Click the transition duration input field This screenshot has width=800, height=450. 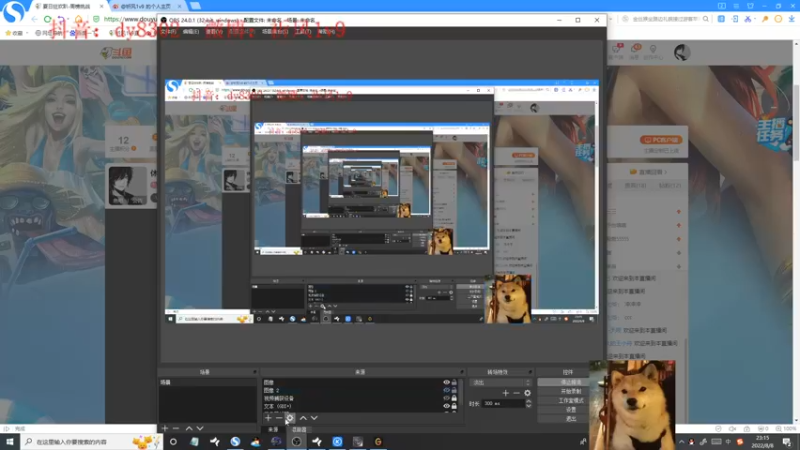(504, 404)
